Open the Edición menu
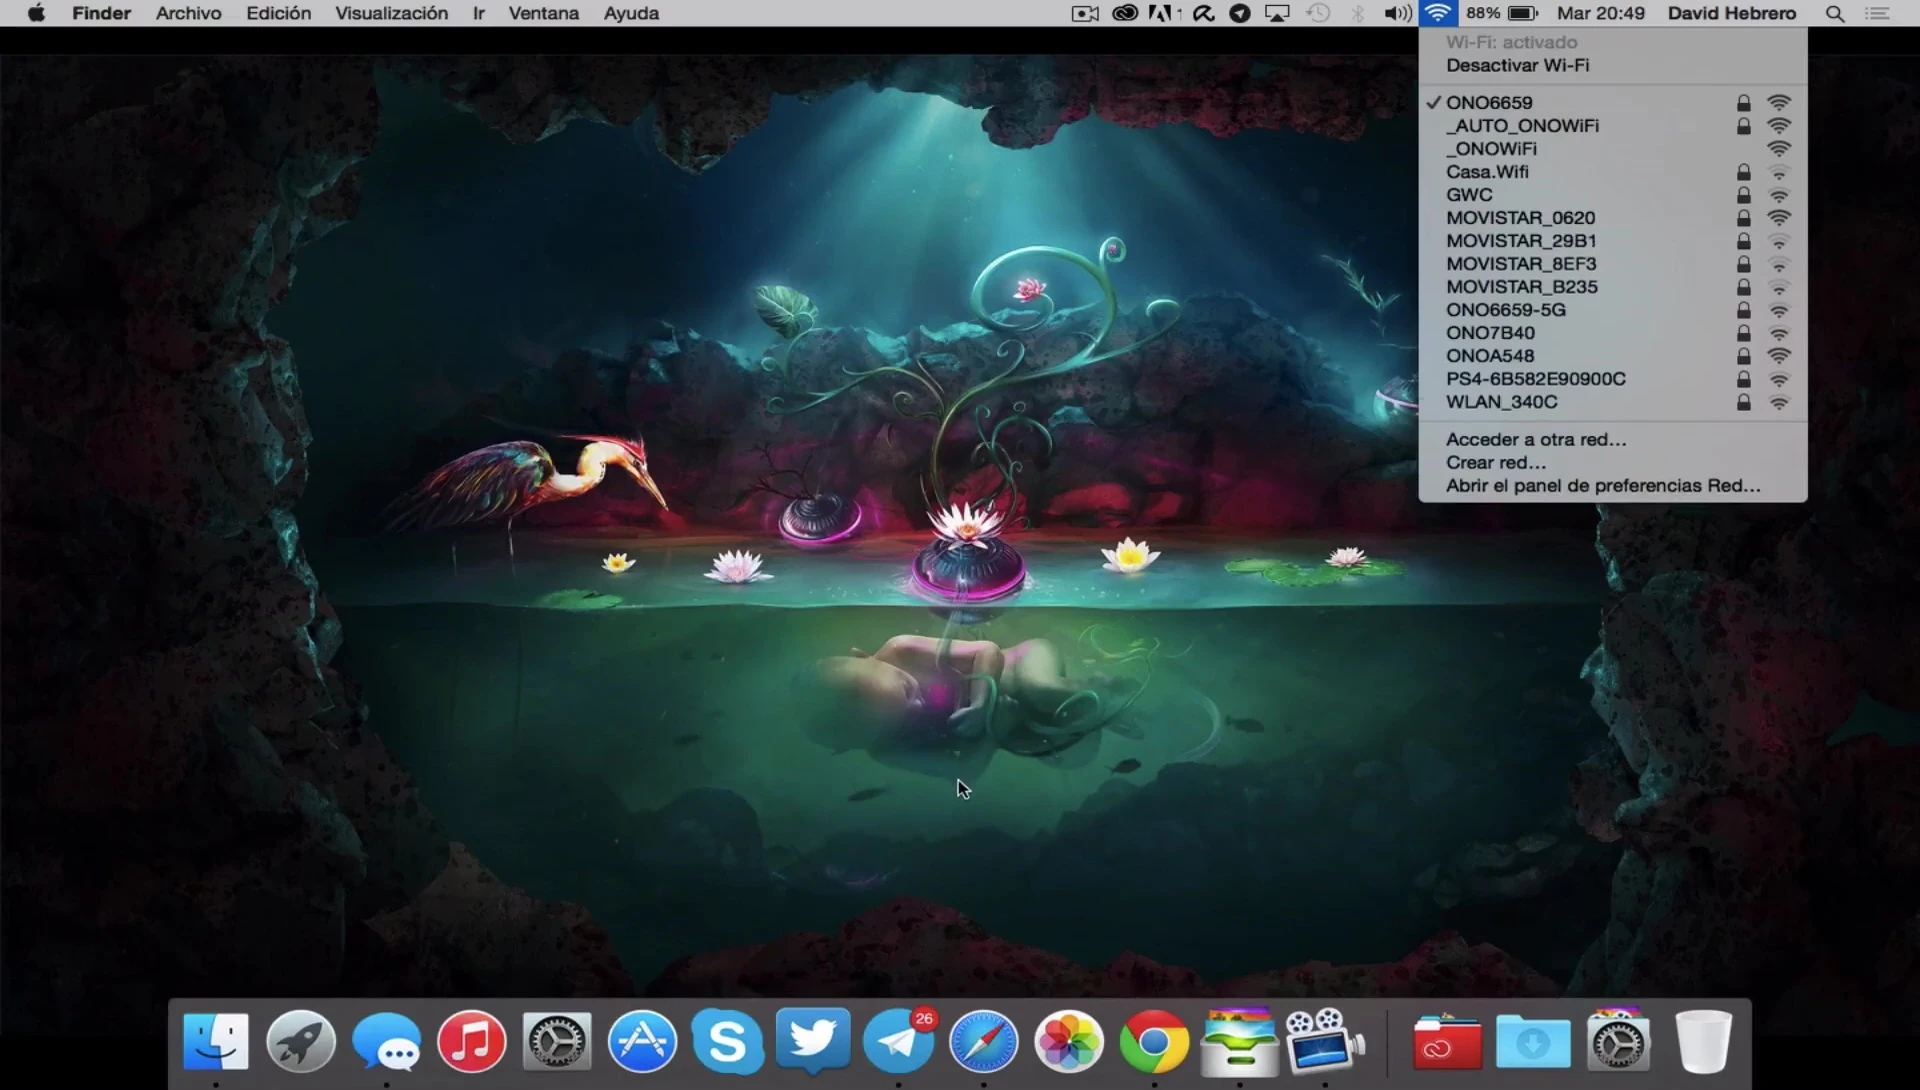The height and width of the screenshot is (1090, 1920). click(278, 13)
